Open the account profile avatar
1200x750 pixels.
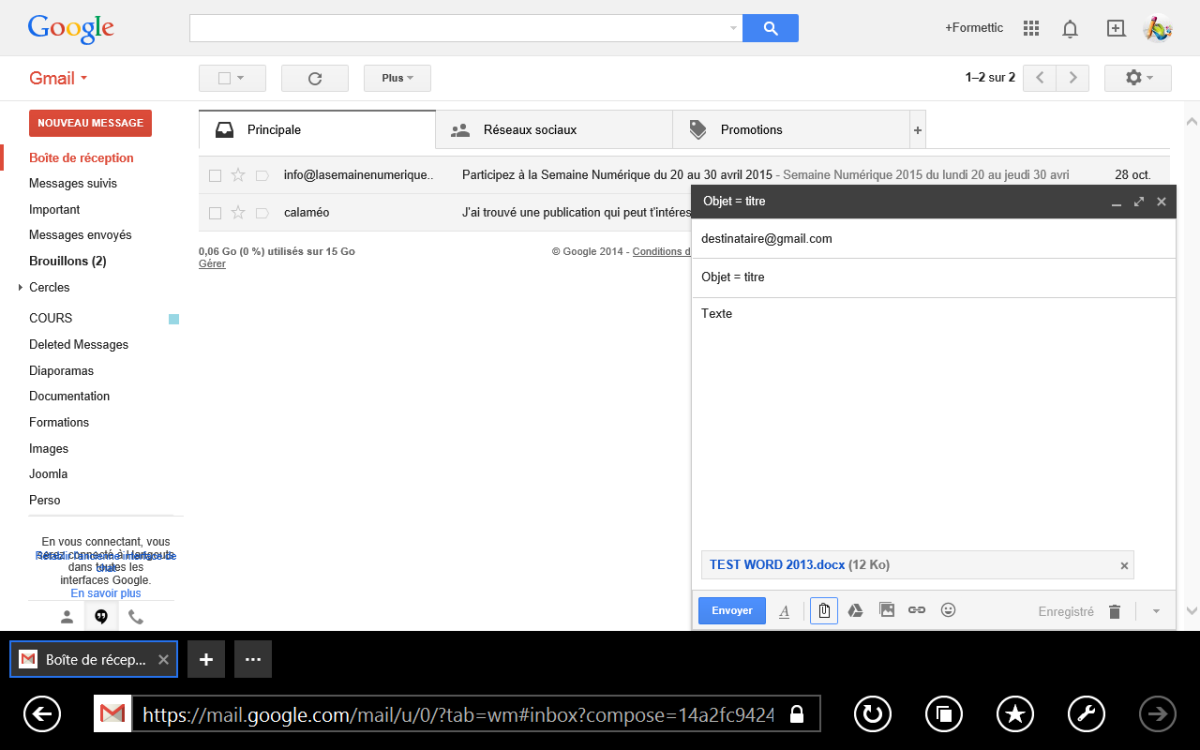pyautogui.click(x=1158, y=28)
